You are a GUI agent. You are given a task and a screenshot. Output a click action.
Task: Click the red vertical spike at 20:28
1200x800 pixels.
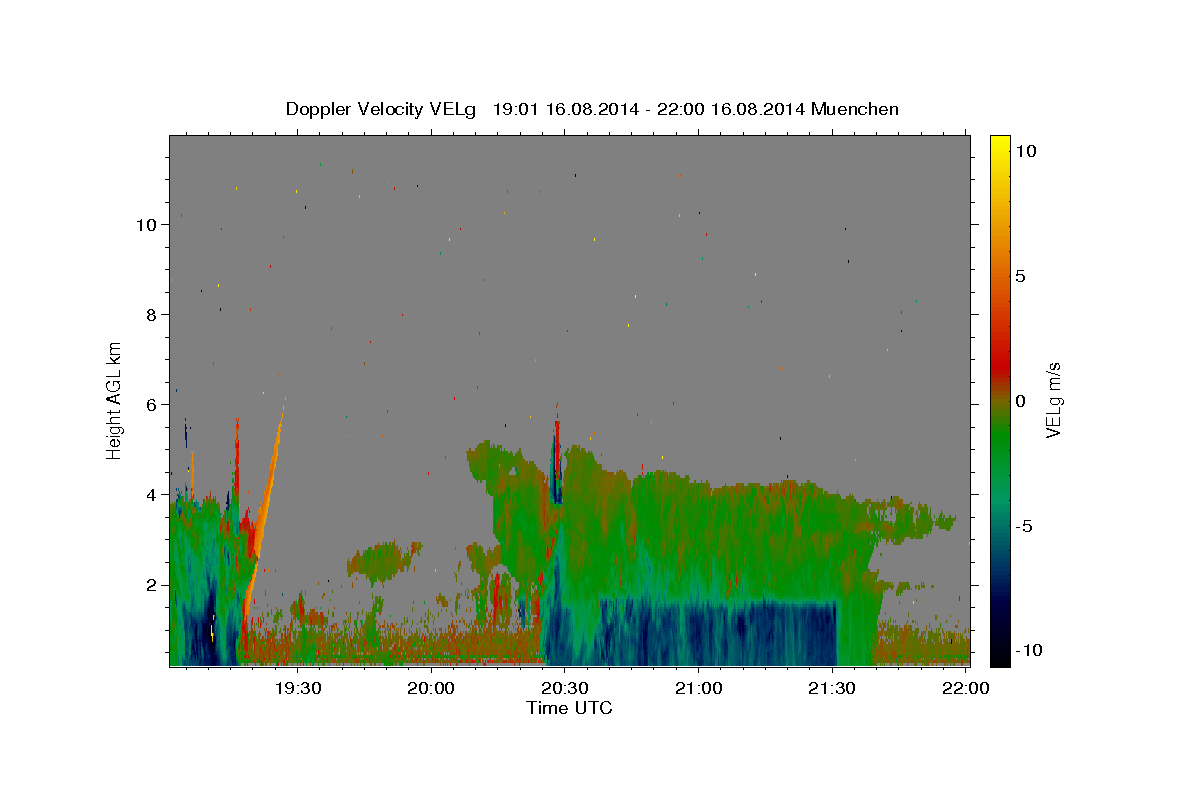coord(557,450)
